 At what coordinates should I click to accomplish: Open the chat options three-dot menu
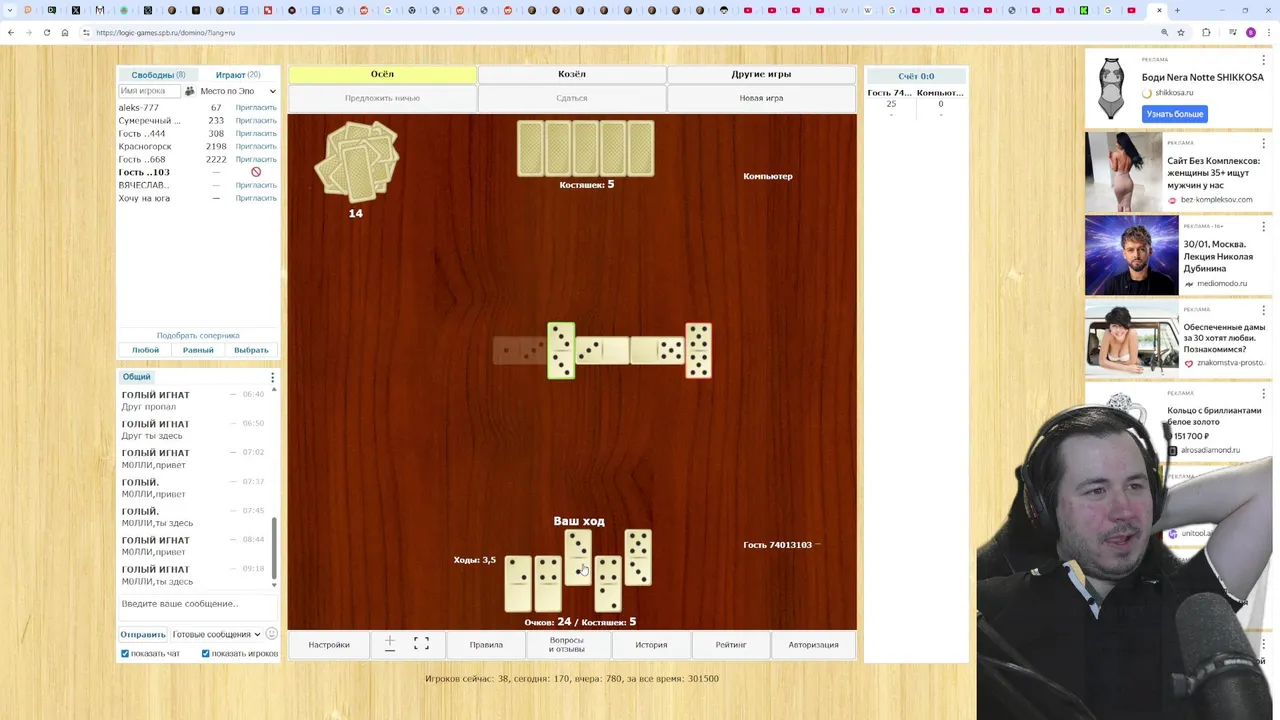pos(272,377)
